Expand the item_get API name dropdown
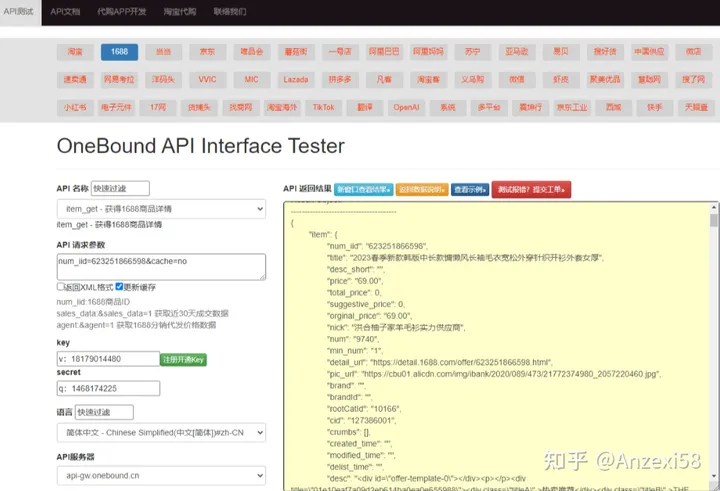The height and width of the screenshot is (491, 720). tap(161, 209)
